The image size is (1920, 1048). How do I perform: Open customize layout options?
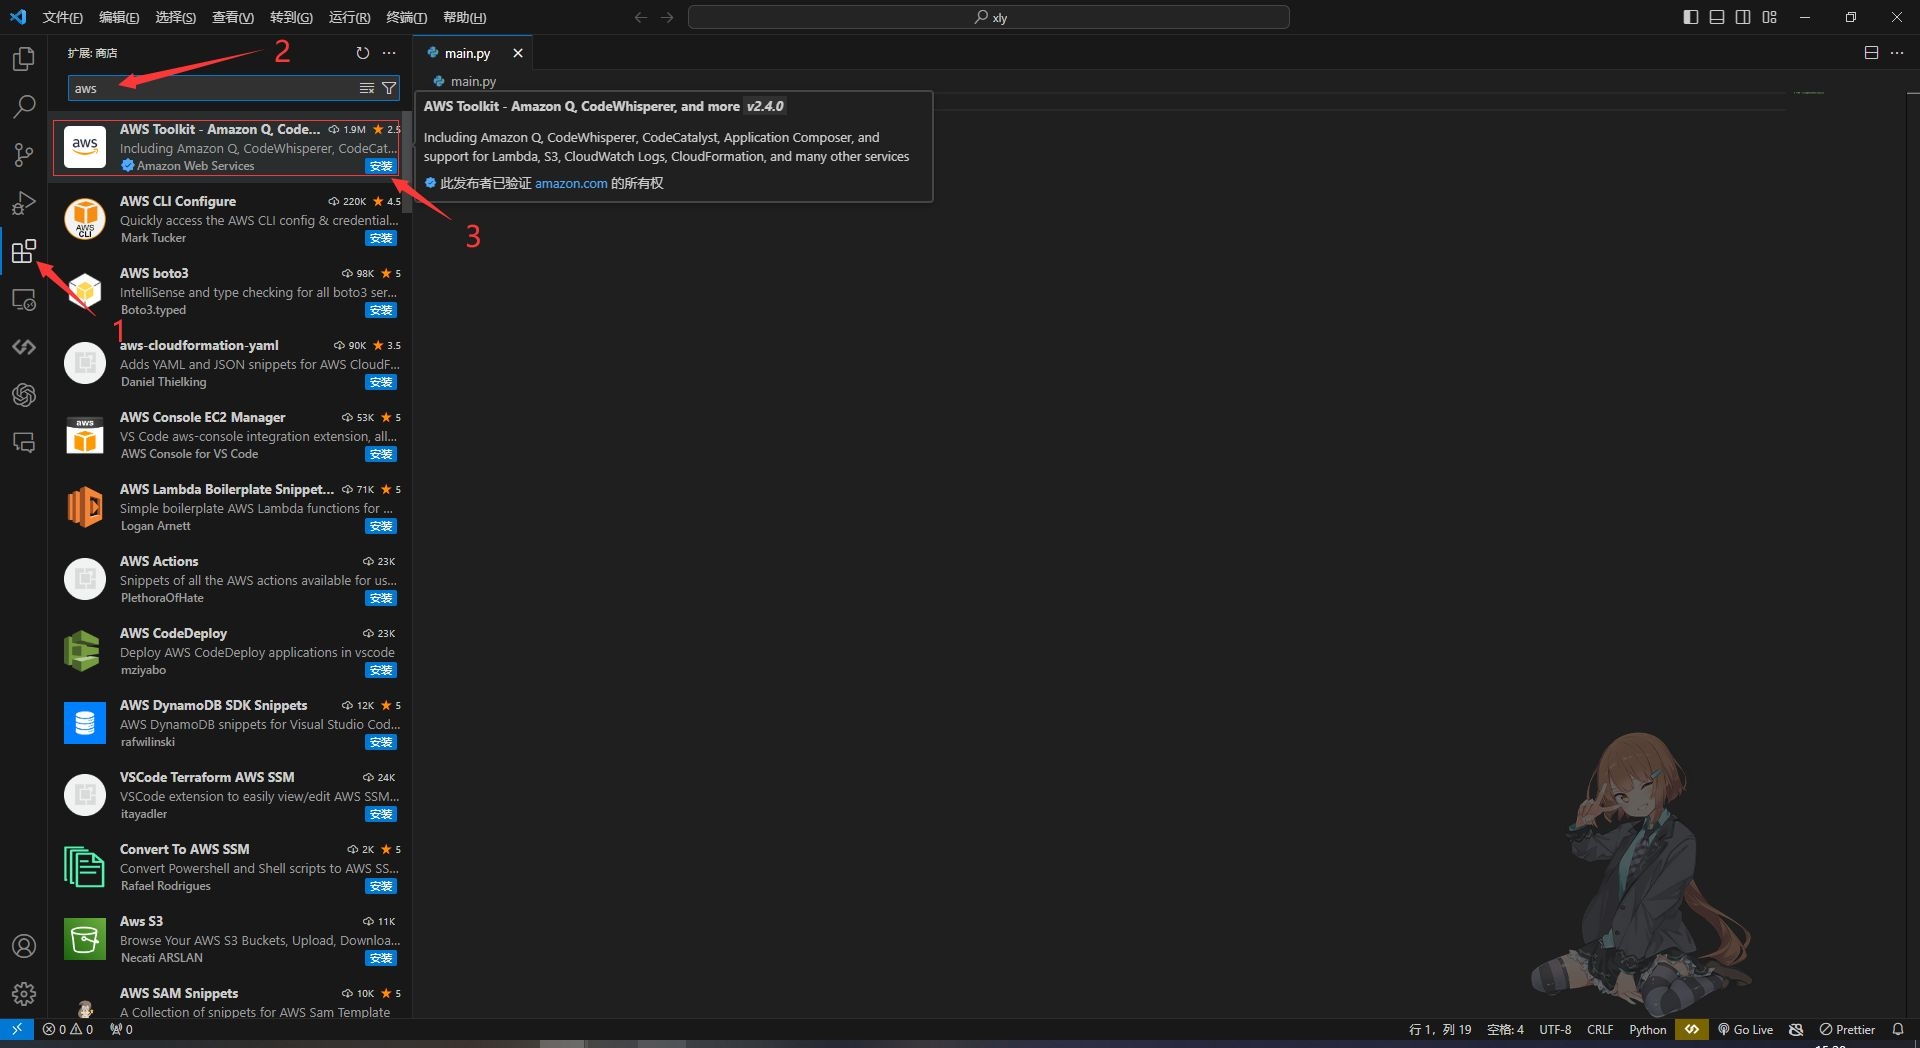[x=1770, y=17]
